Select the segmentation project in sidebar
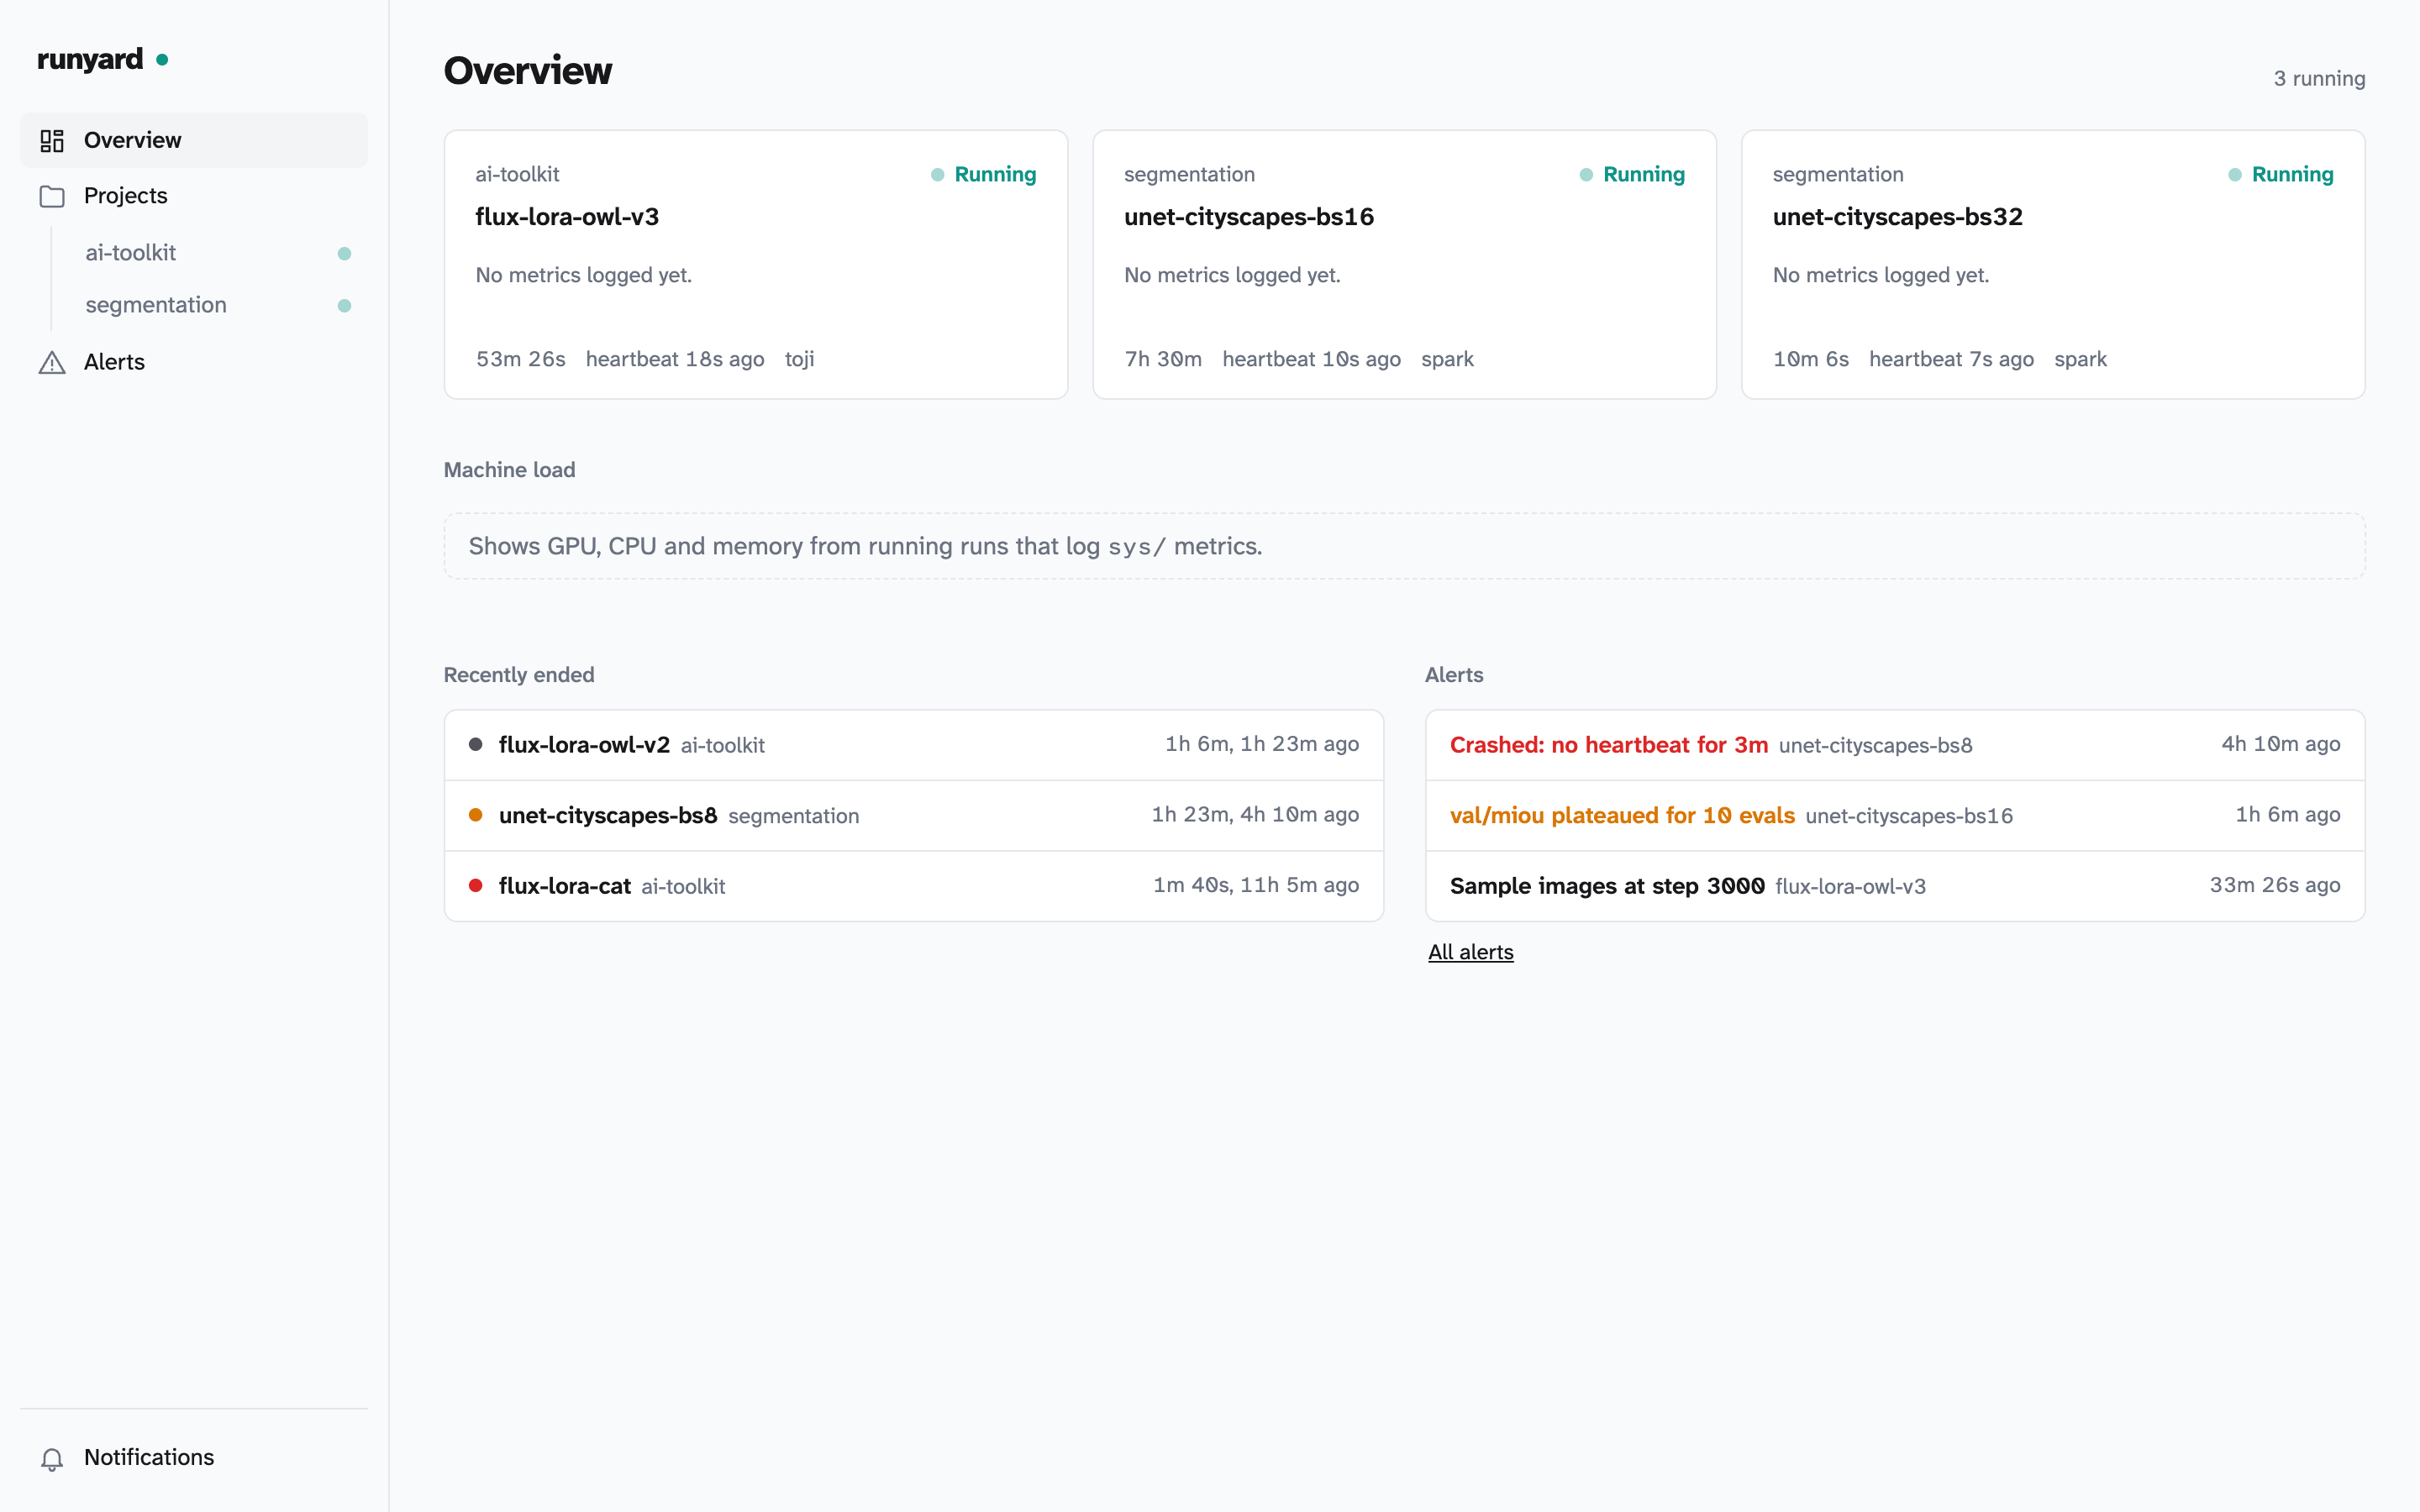Viewport: 2420px width, 1512px height. [x=217, y=305]
